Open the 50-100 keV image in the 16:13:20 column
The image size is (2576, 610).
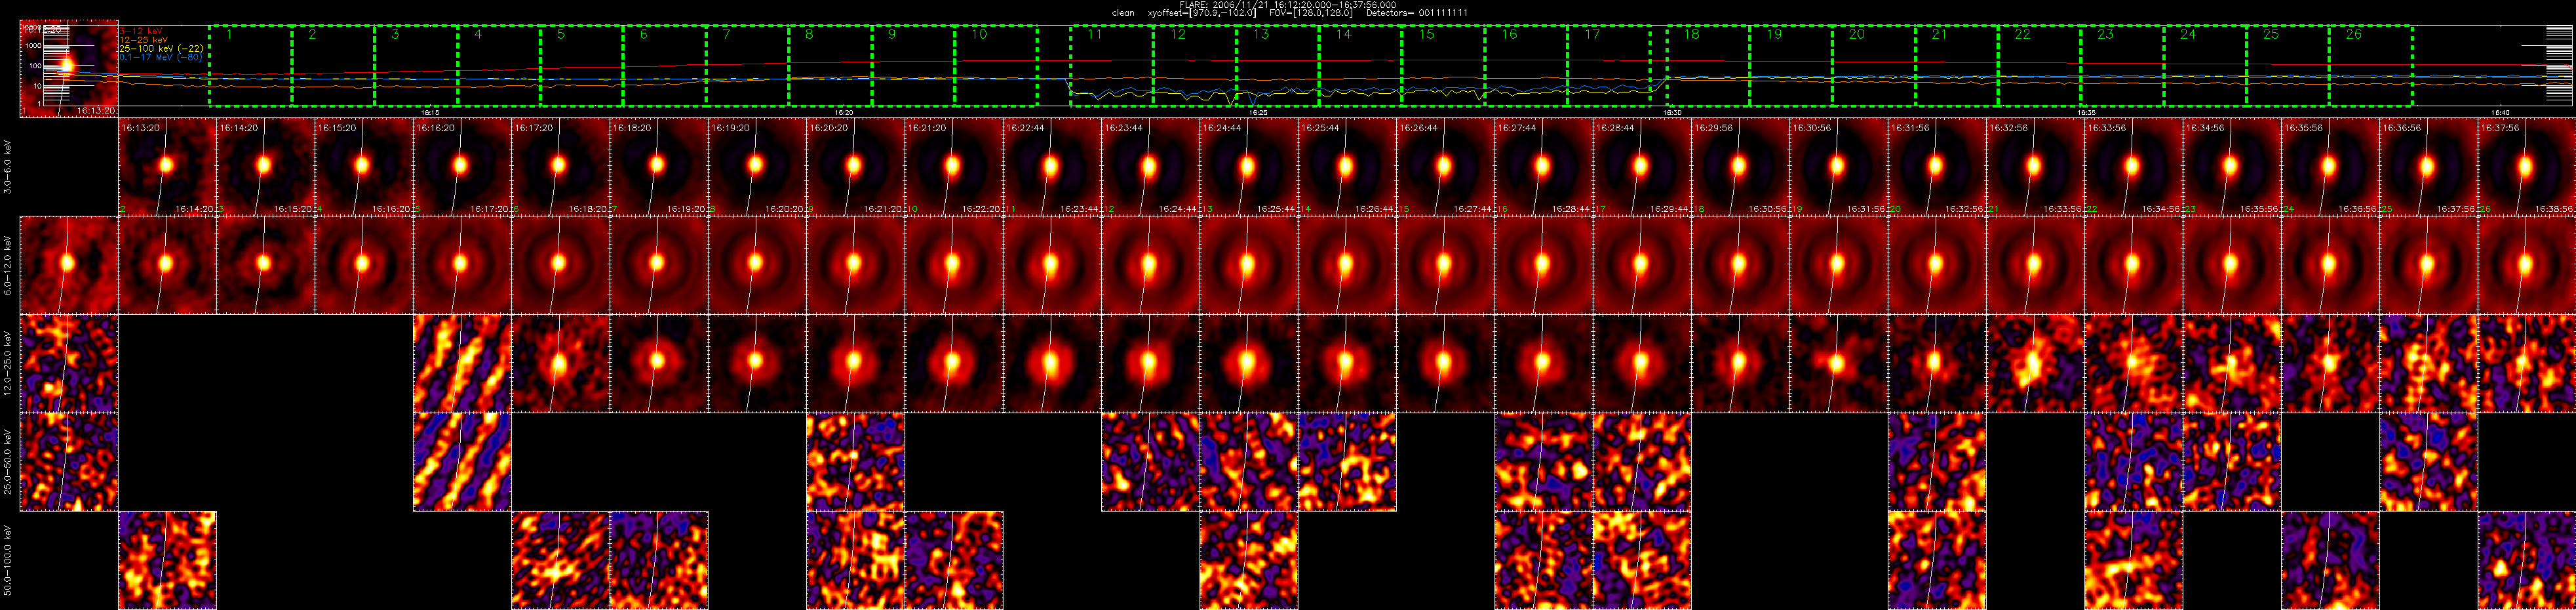[x=167, y=560]
